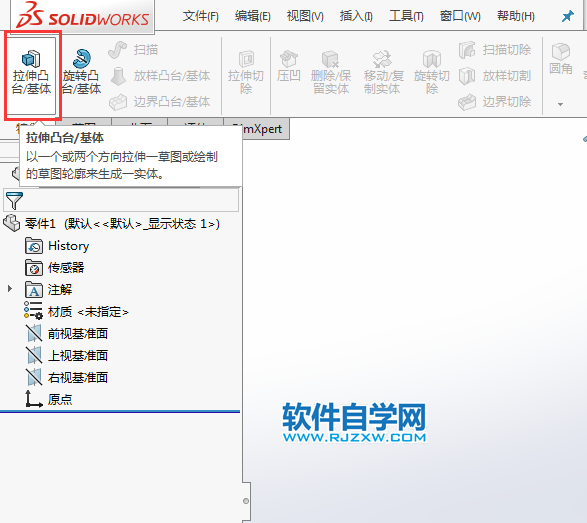Open the 视图(V) menu
This screenshot has width=587, height=523.
tap(305, 16)
